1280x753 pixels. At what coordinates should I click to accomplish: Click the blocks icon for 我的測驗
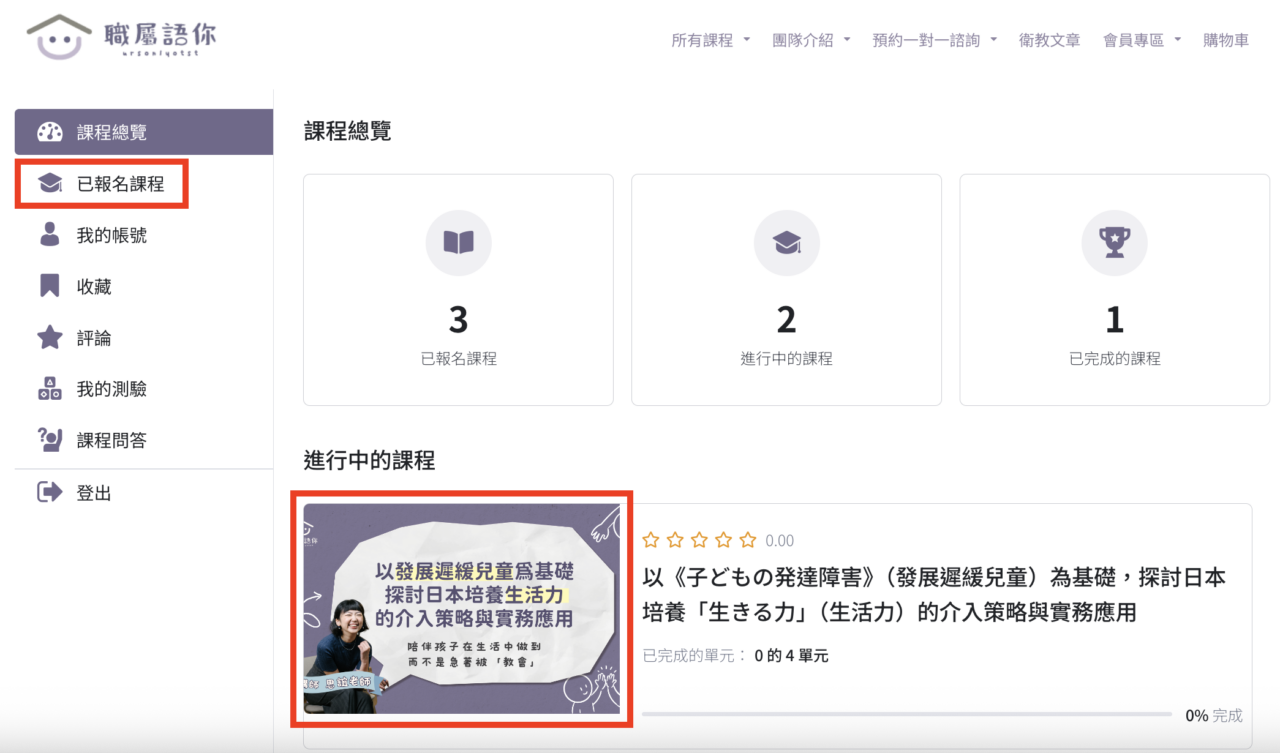49,389
